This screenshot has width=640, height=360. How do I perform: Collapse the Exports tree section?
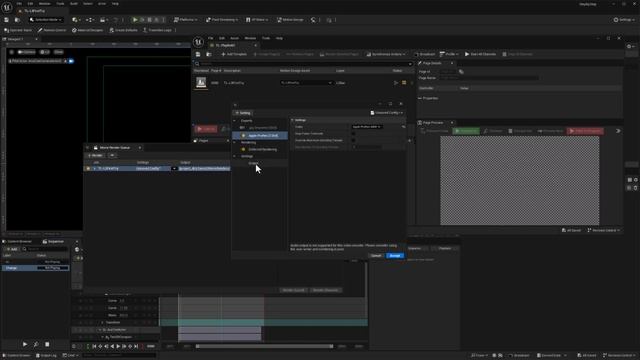tap(235, 121)
